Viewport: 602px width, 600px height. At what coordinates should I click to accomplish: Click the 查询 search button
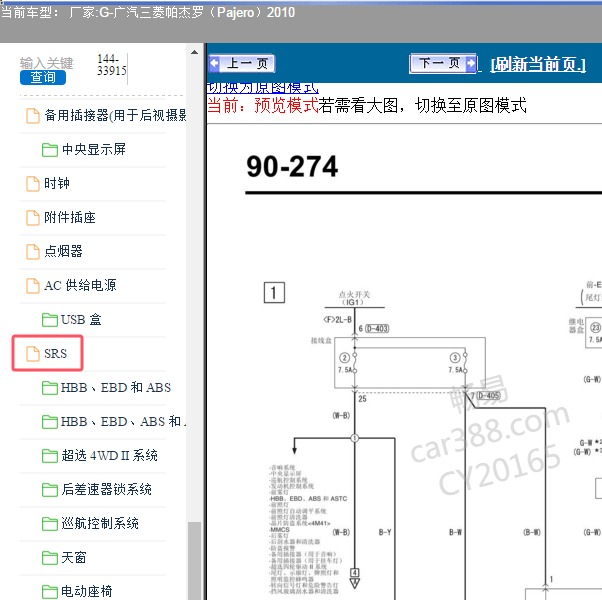43,77
